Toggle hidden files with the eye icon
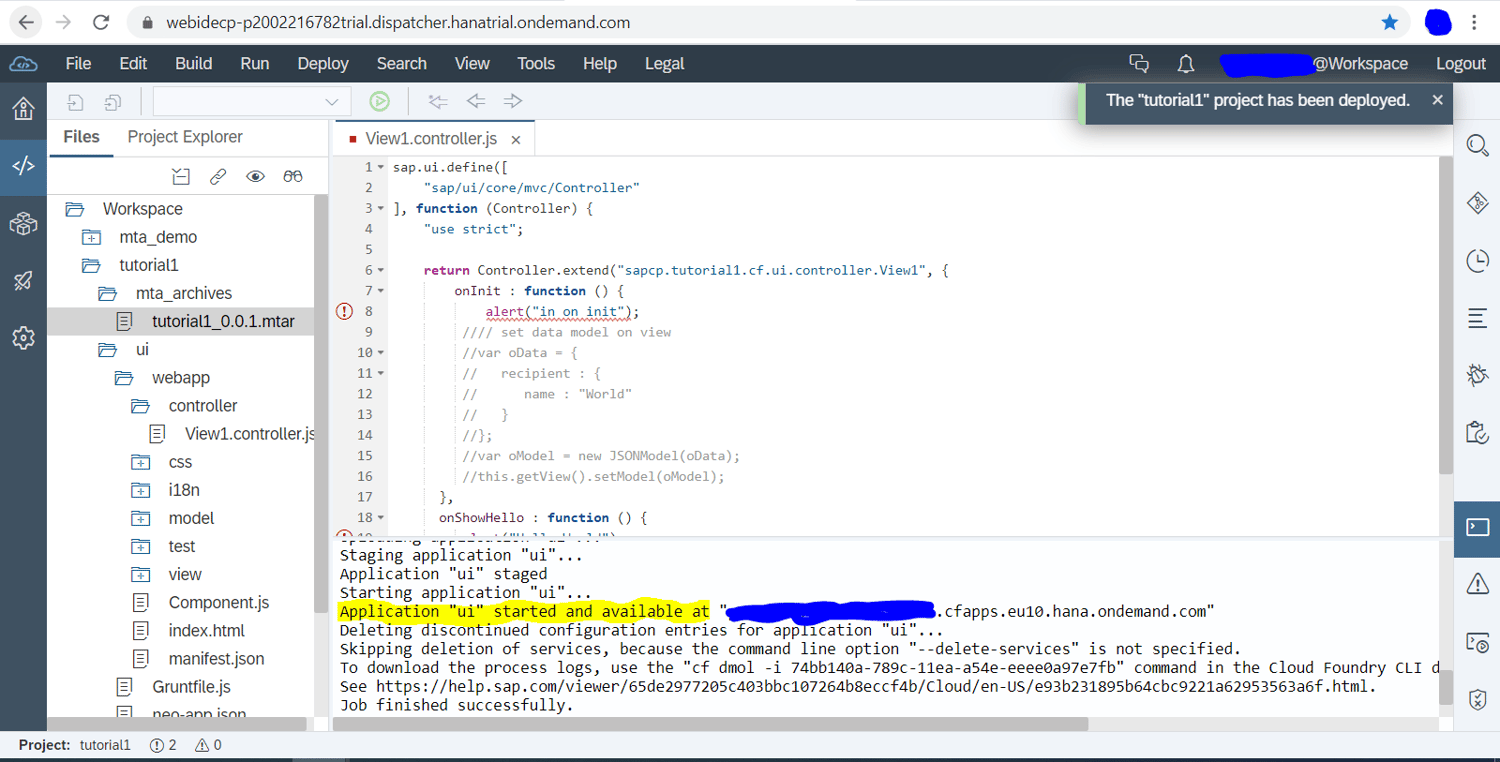This screenshot has height=762, width=1500. click(255, 176)
